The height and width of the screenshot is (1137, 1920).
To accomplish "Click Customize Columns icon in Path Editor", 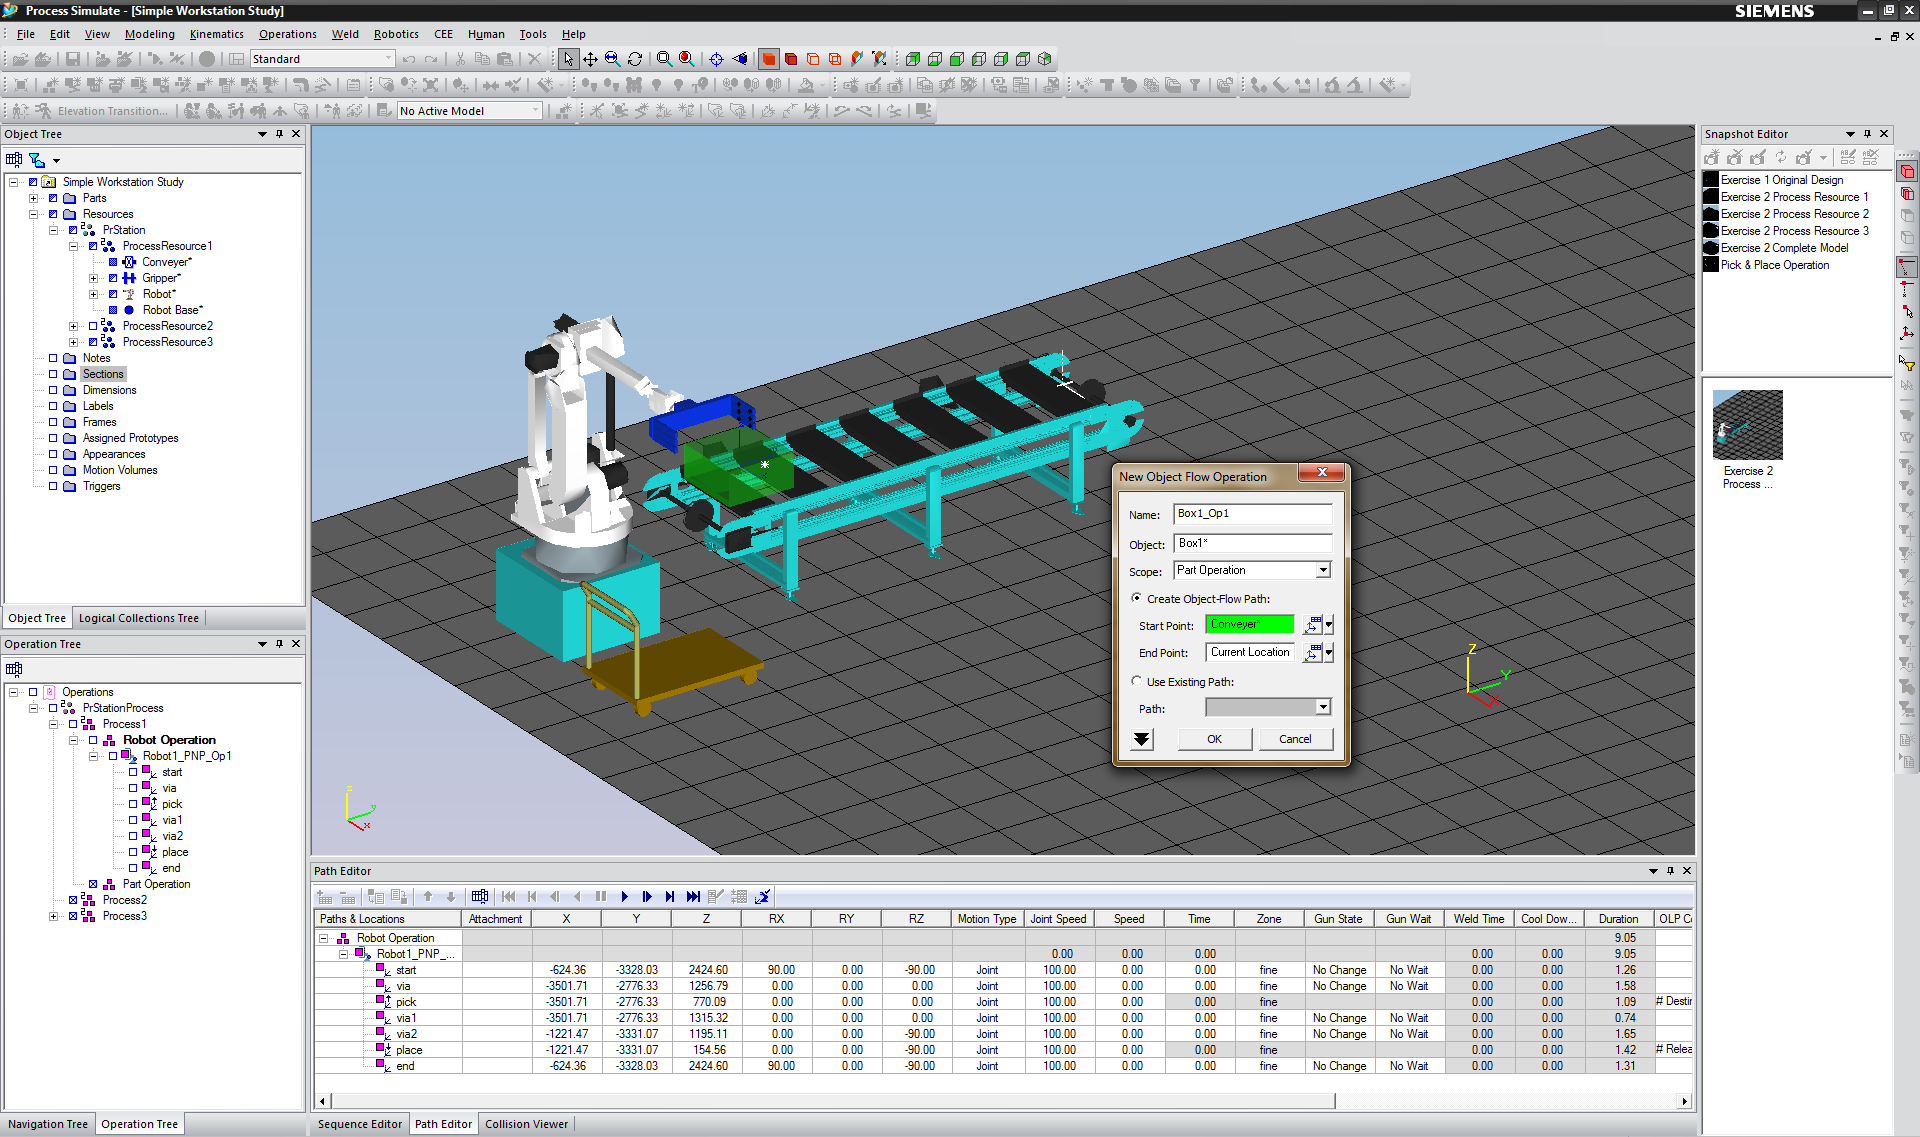I will 480,897.
